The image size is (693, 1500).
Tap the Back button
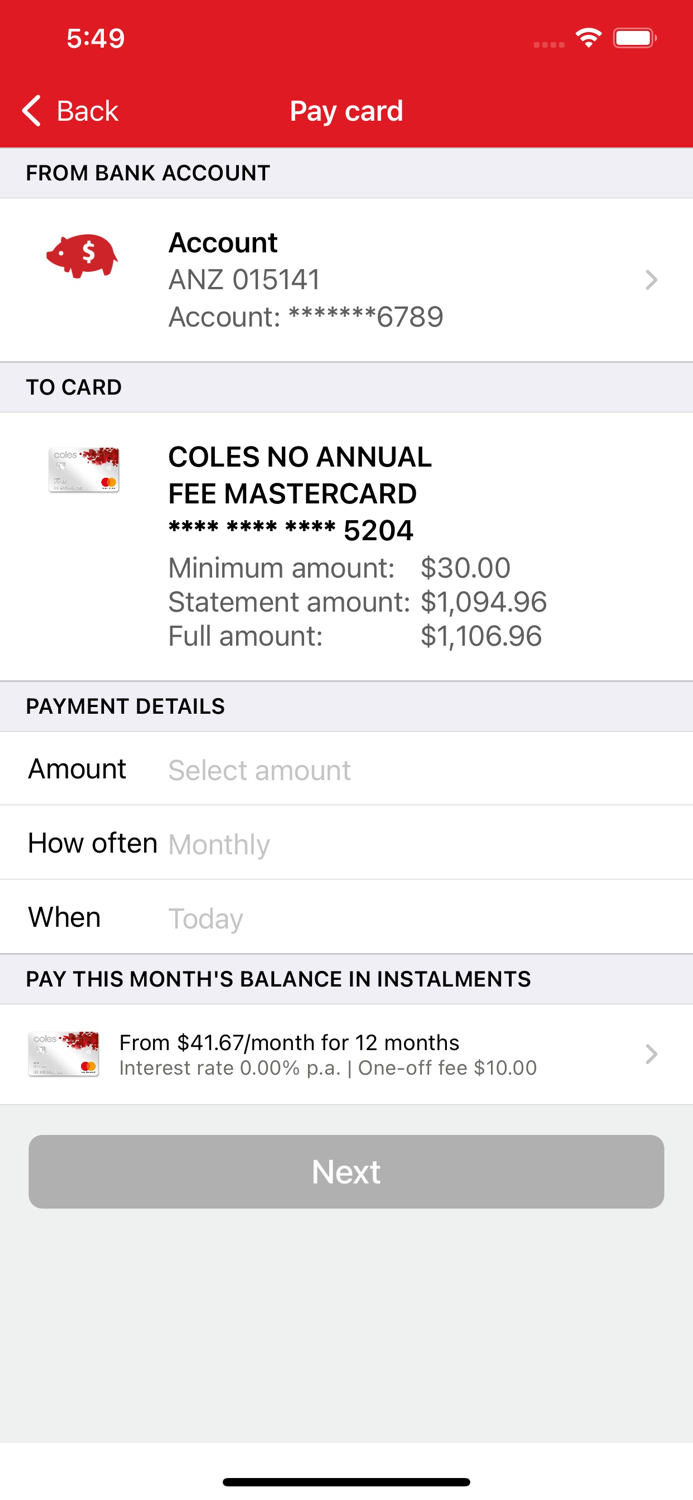coord(68,111)
